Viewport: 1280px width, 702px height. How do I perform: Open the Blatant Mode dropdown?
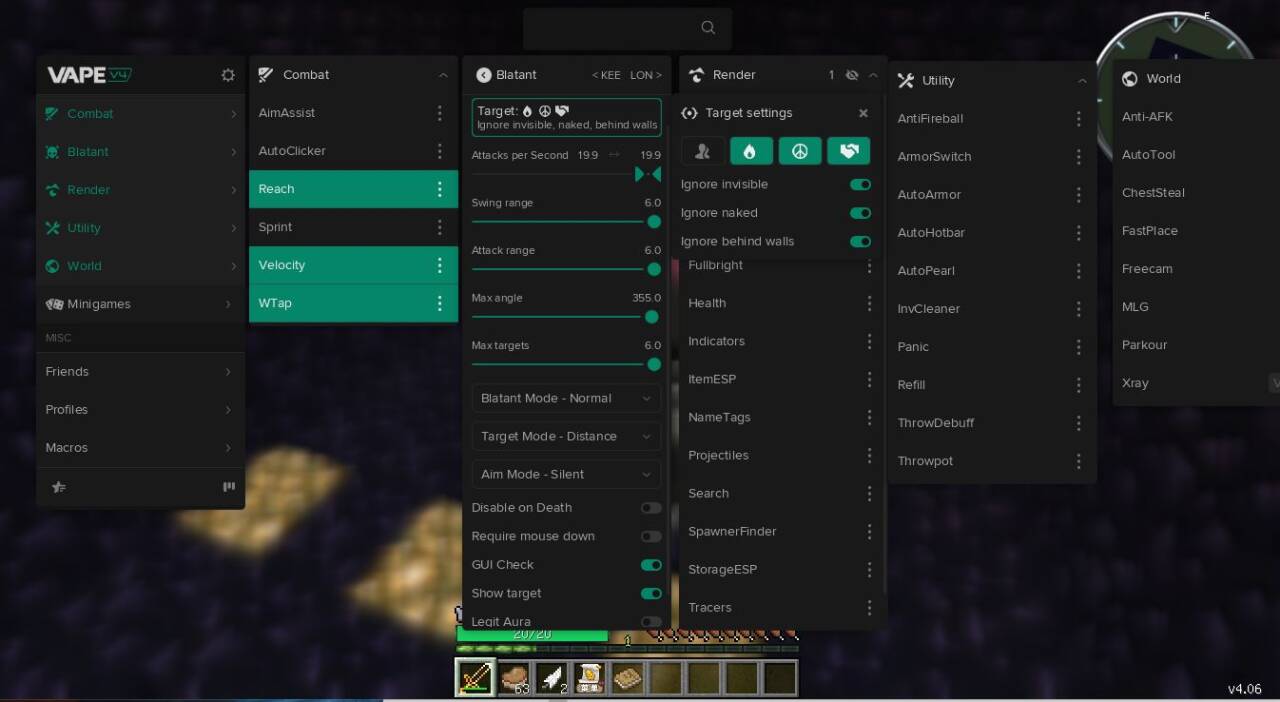coord(566,398)
